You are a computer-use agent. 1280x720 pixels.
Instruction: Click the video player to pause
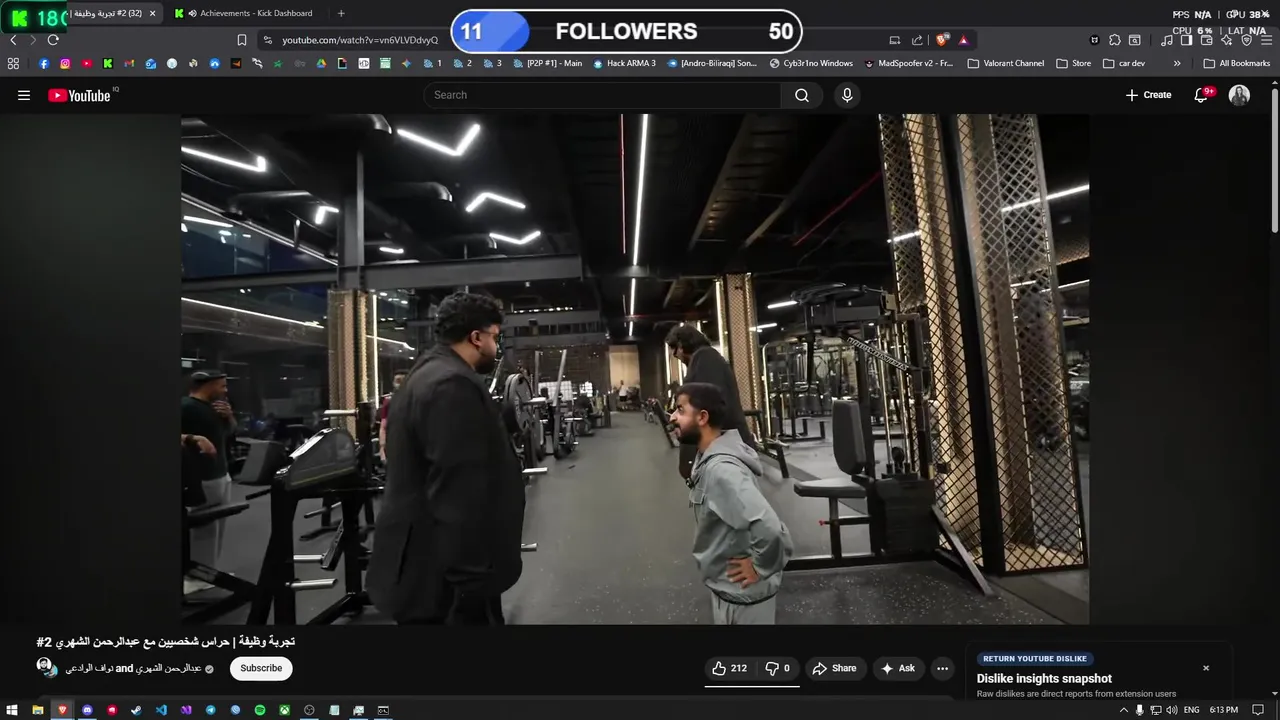[x=635, y=369]
